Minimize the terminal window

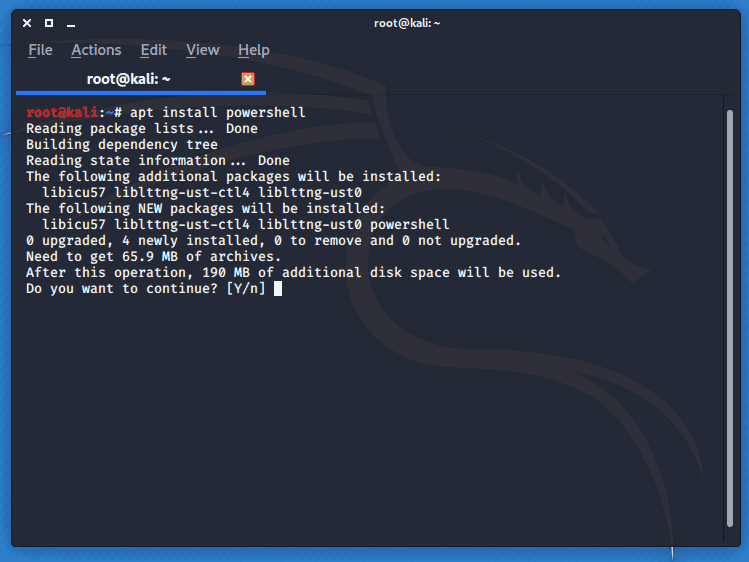pyautogui.click(x=71, y=24)
